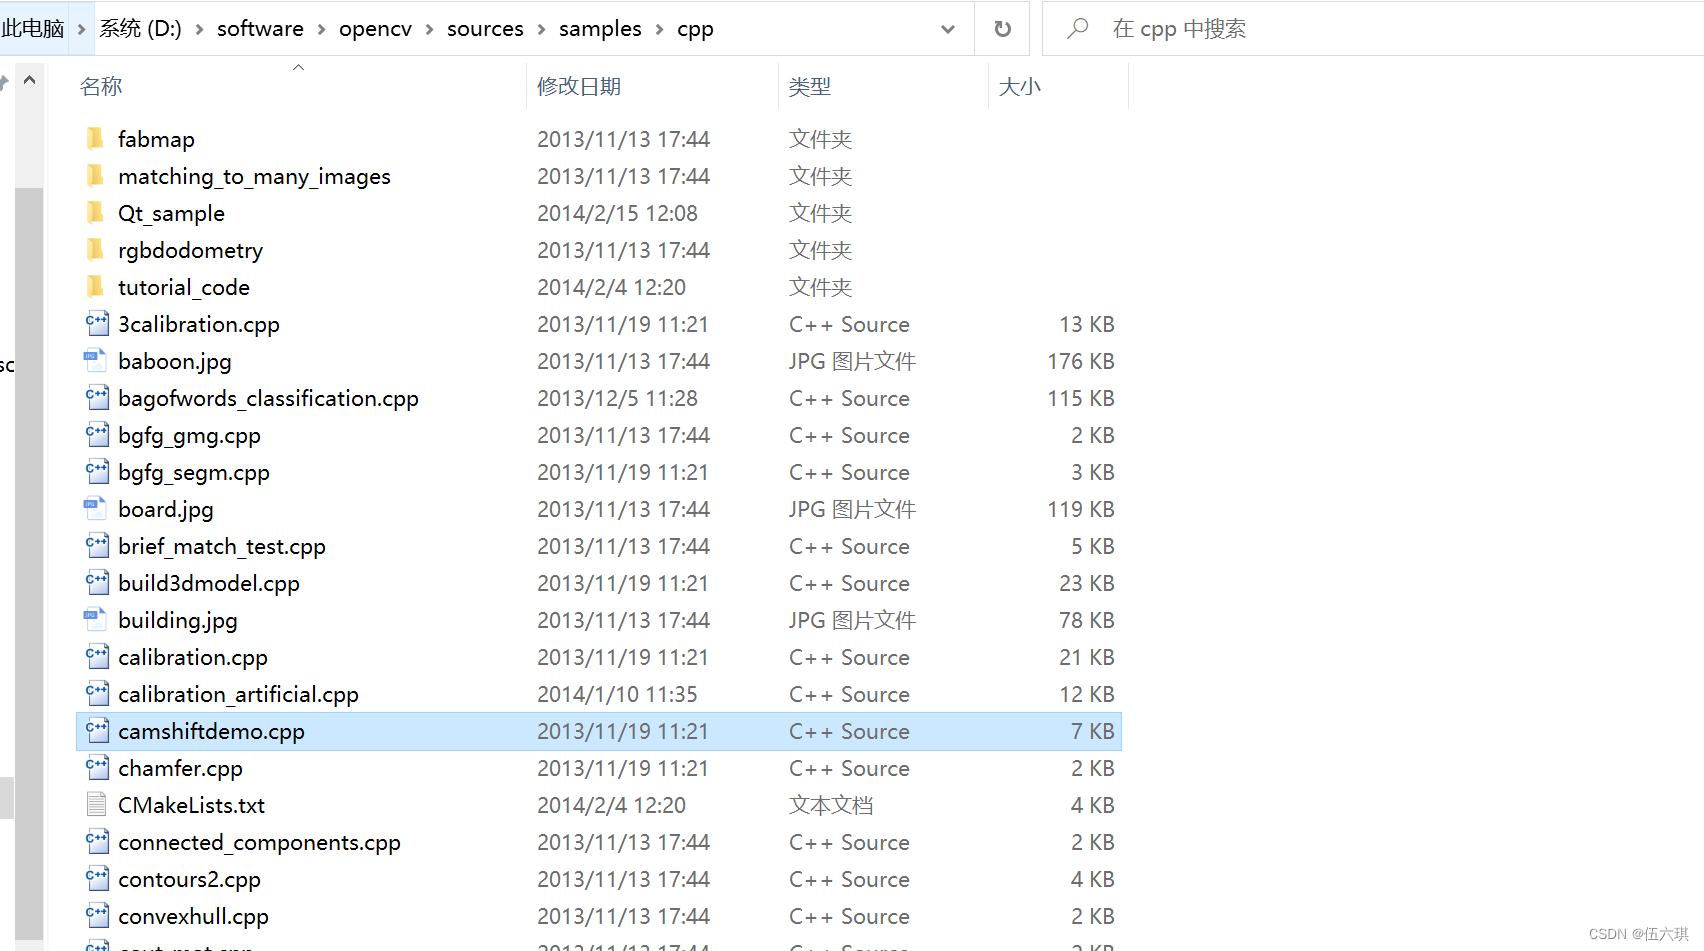Sort files by 修改日期 column

579,86
